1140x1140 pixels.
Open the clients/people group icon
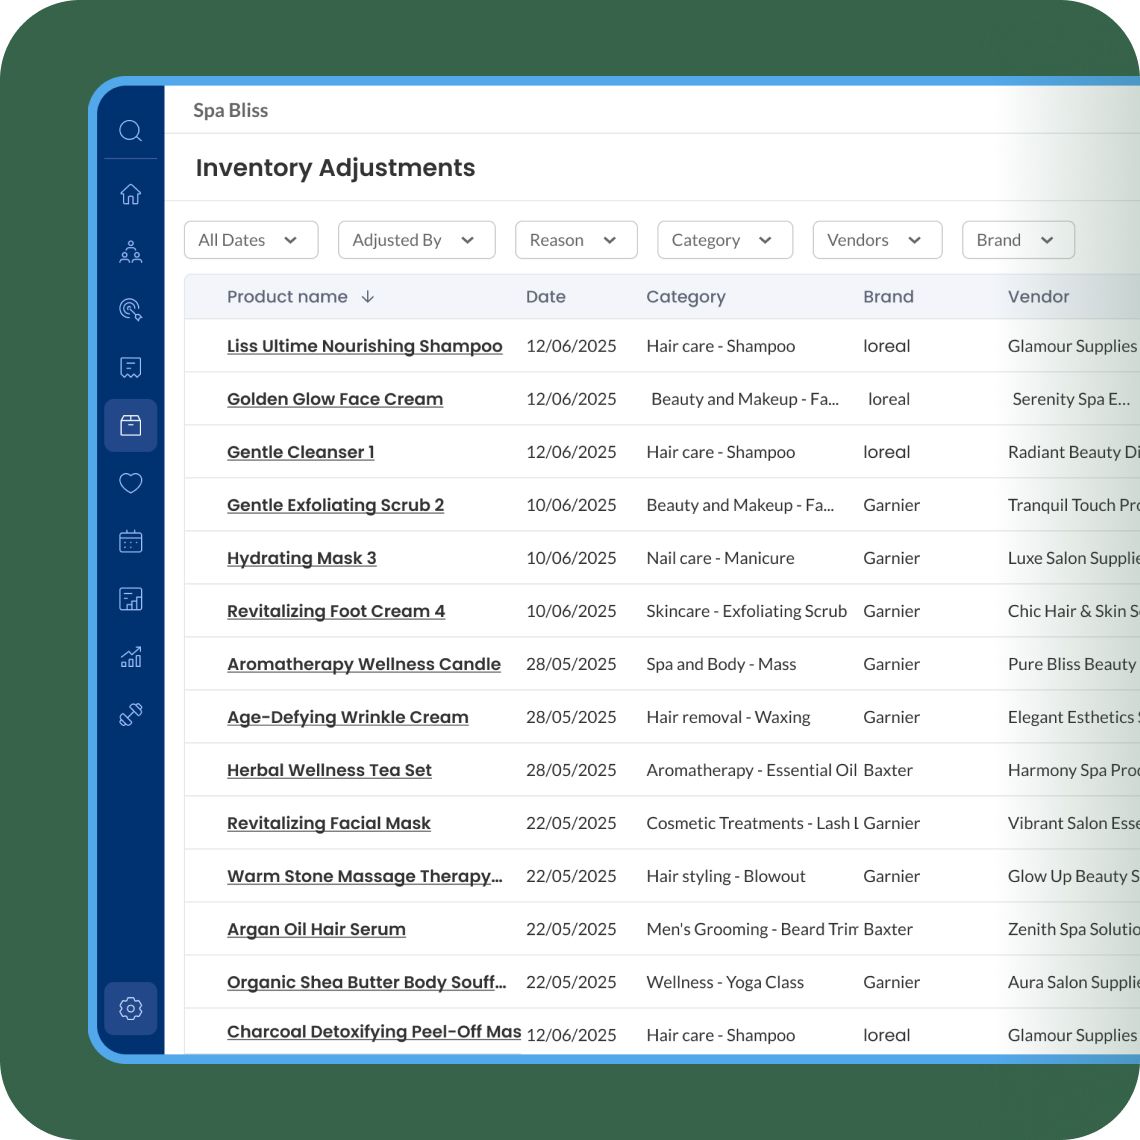pyautogui.click(x=130, y=252)
